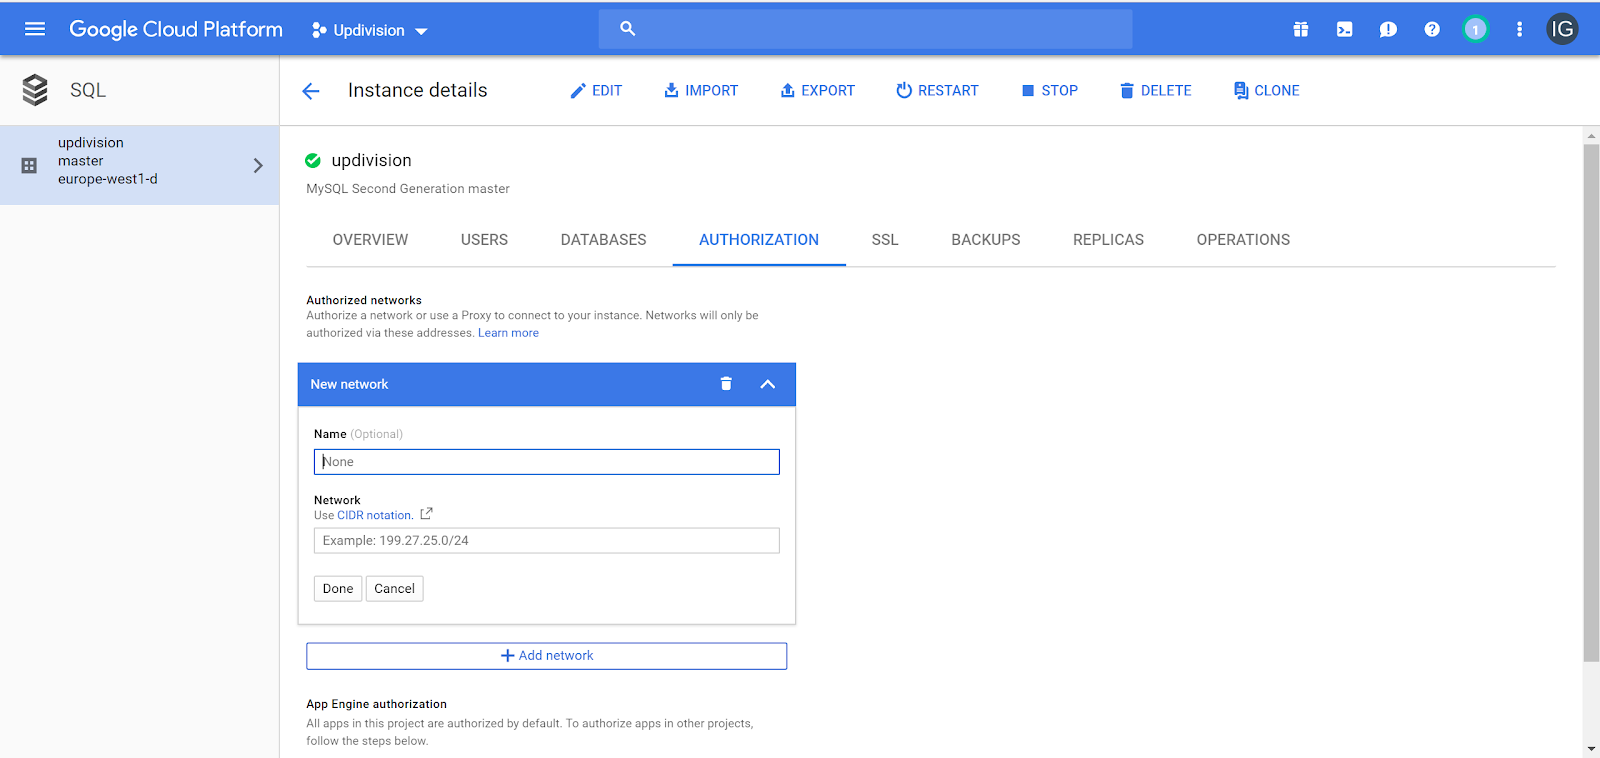1600x758 pixels.
Task: Switch to the USERS tab
Action: pos(484,240)
